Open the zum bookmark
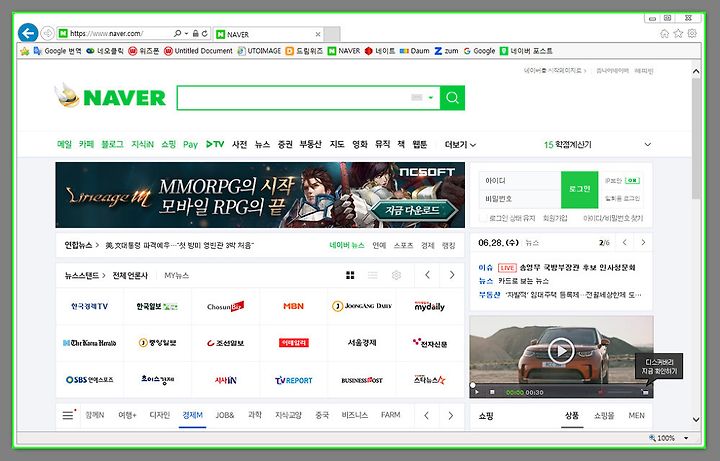720x461 pixels. (446, 51)
